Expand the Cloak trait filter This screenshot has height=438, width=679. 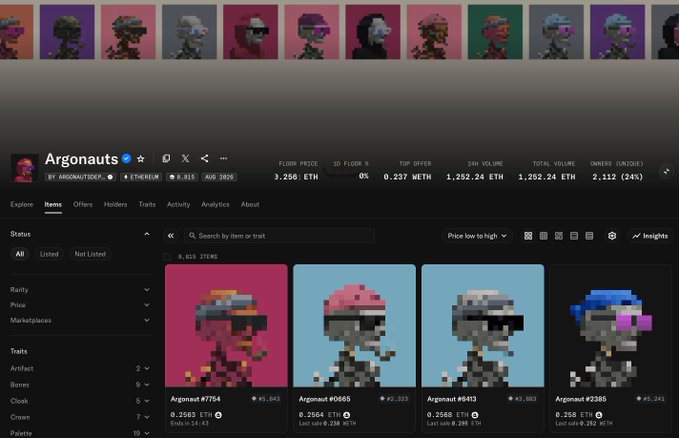tap(80, 401)
